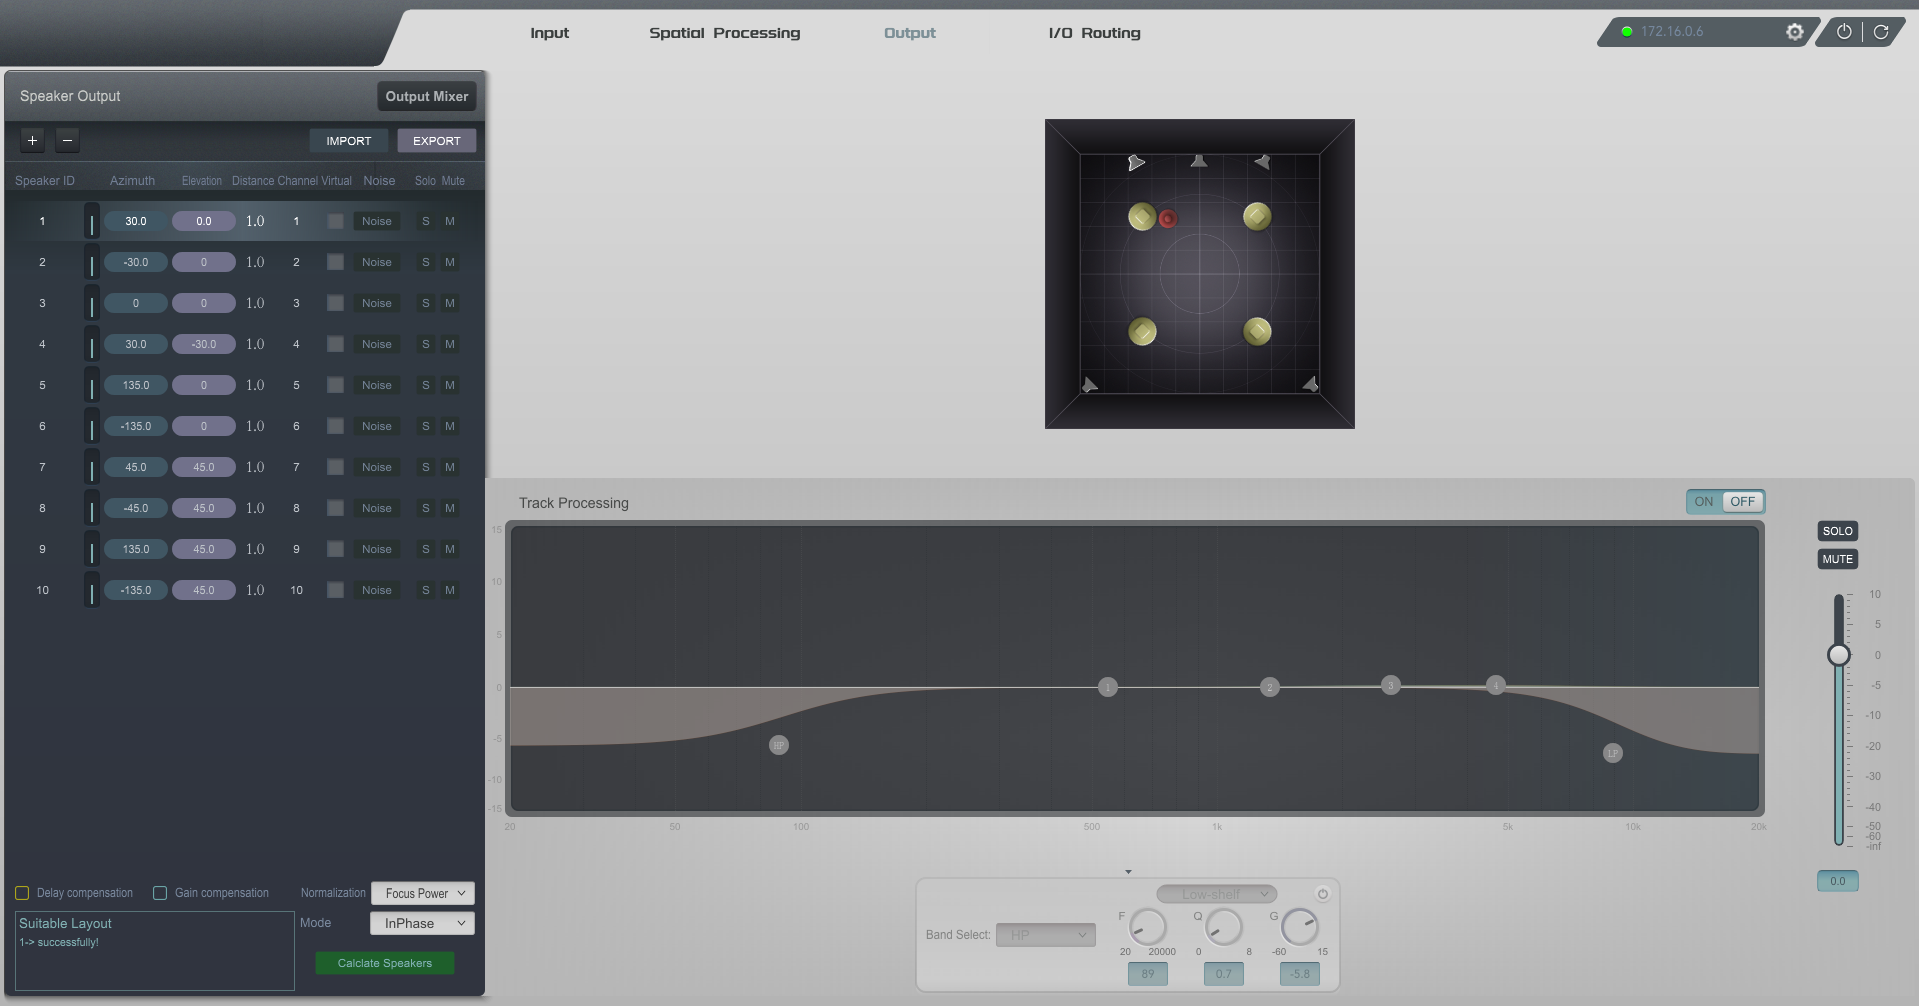Click the Calclate Speakers button
Image resolution: width=1919 pixels, height=1006 pixels.
[x=385, y=963]
